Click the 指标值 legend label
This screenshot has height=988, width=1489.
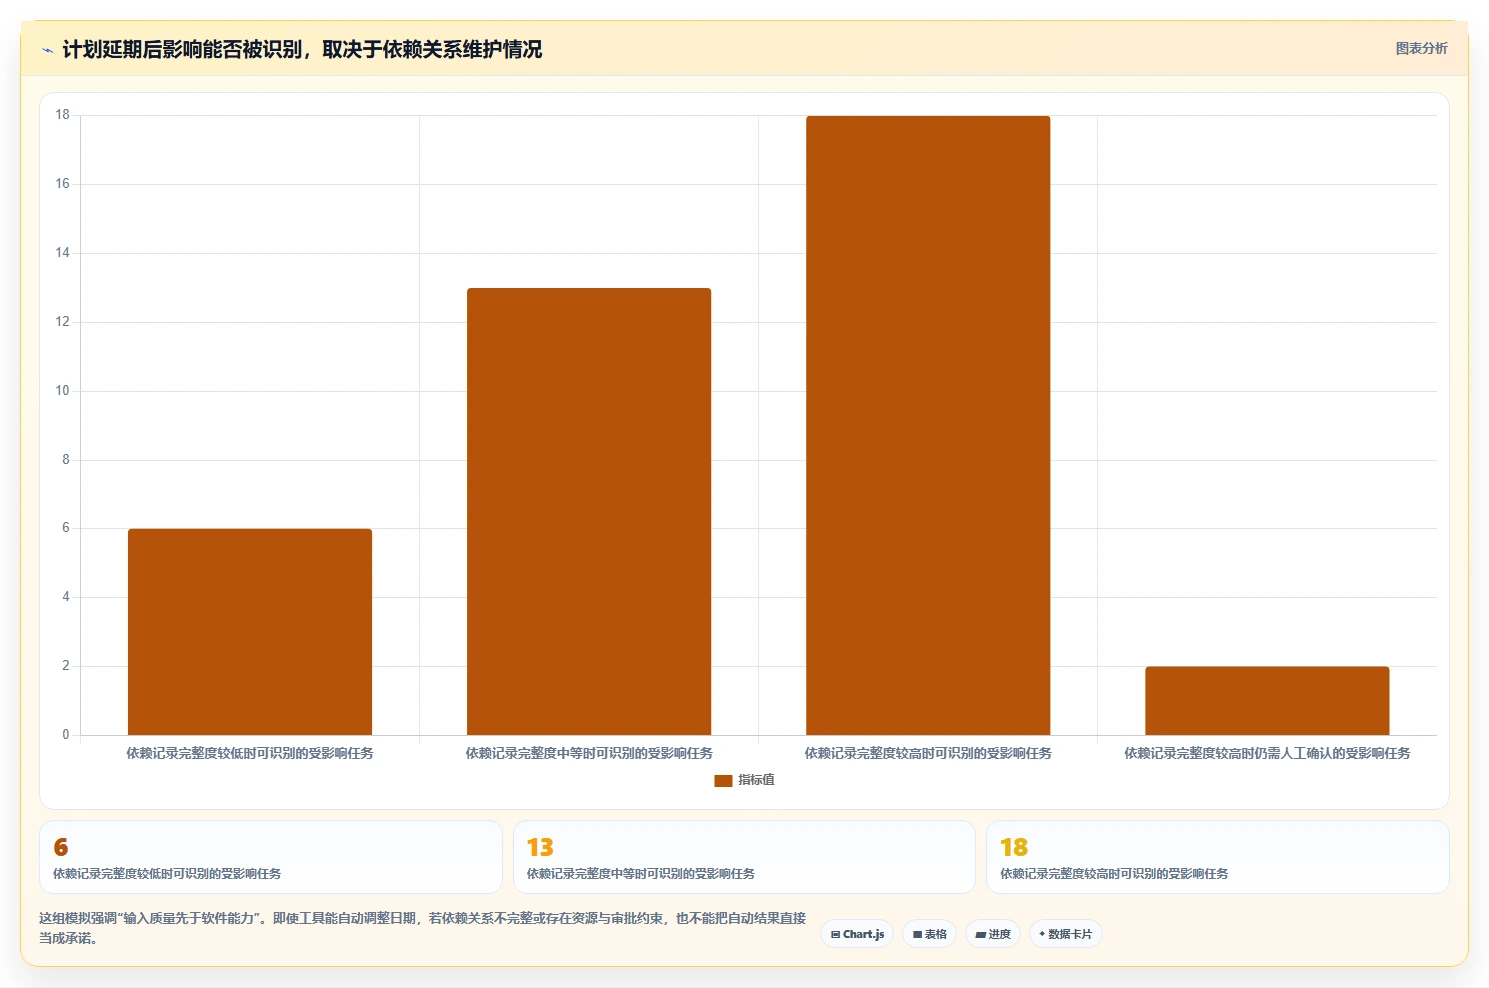tap(756, 780)
